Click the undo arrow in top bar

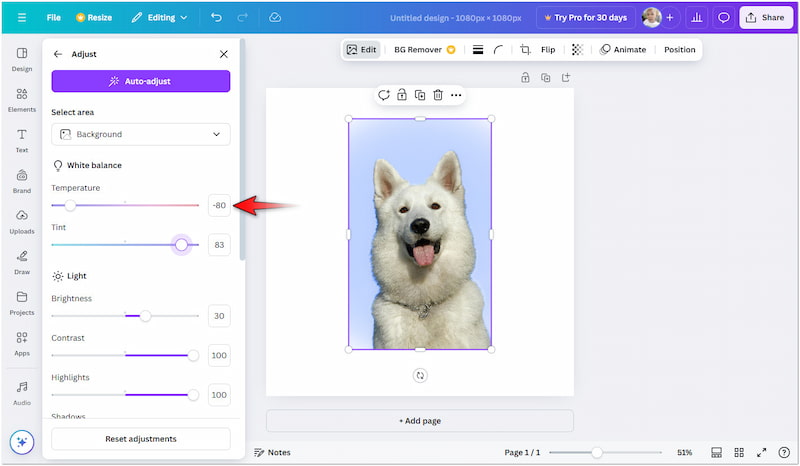[x=217, y=18]
